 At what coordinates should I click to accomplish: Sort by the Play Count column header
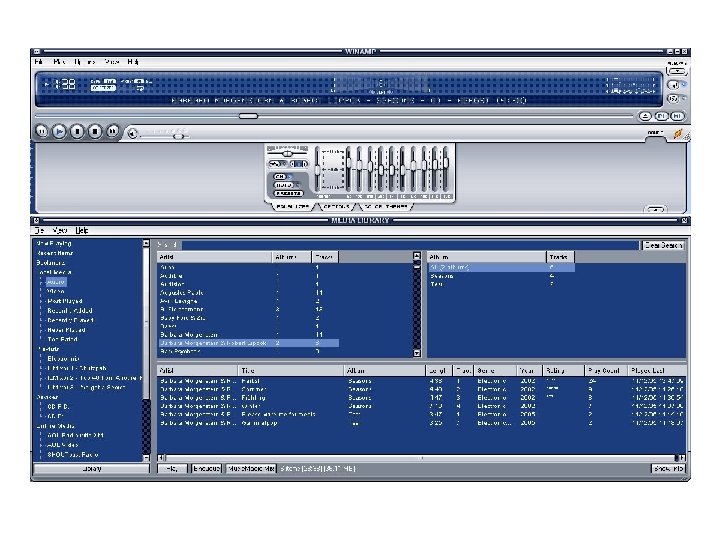(x=606, y=371)
